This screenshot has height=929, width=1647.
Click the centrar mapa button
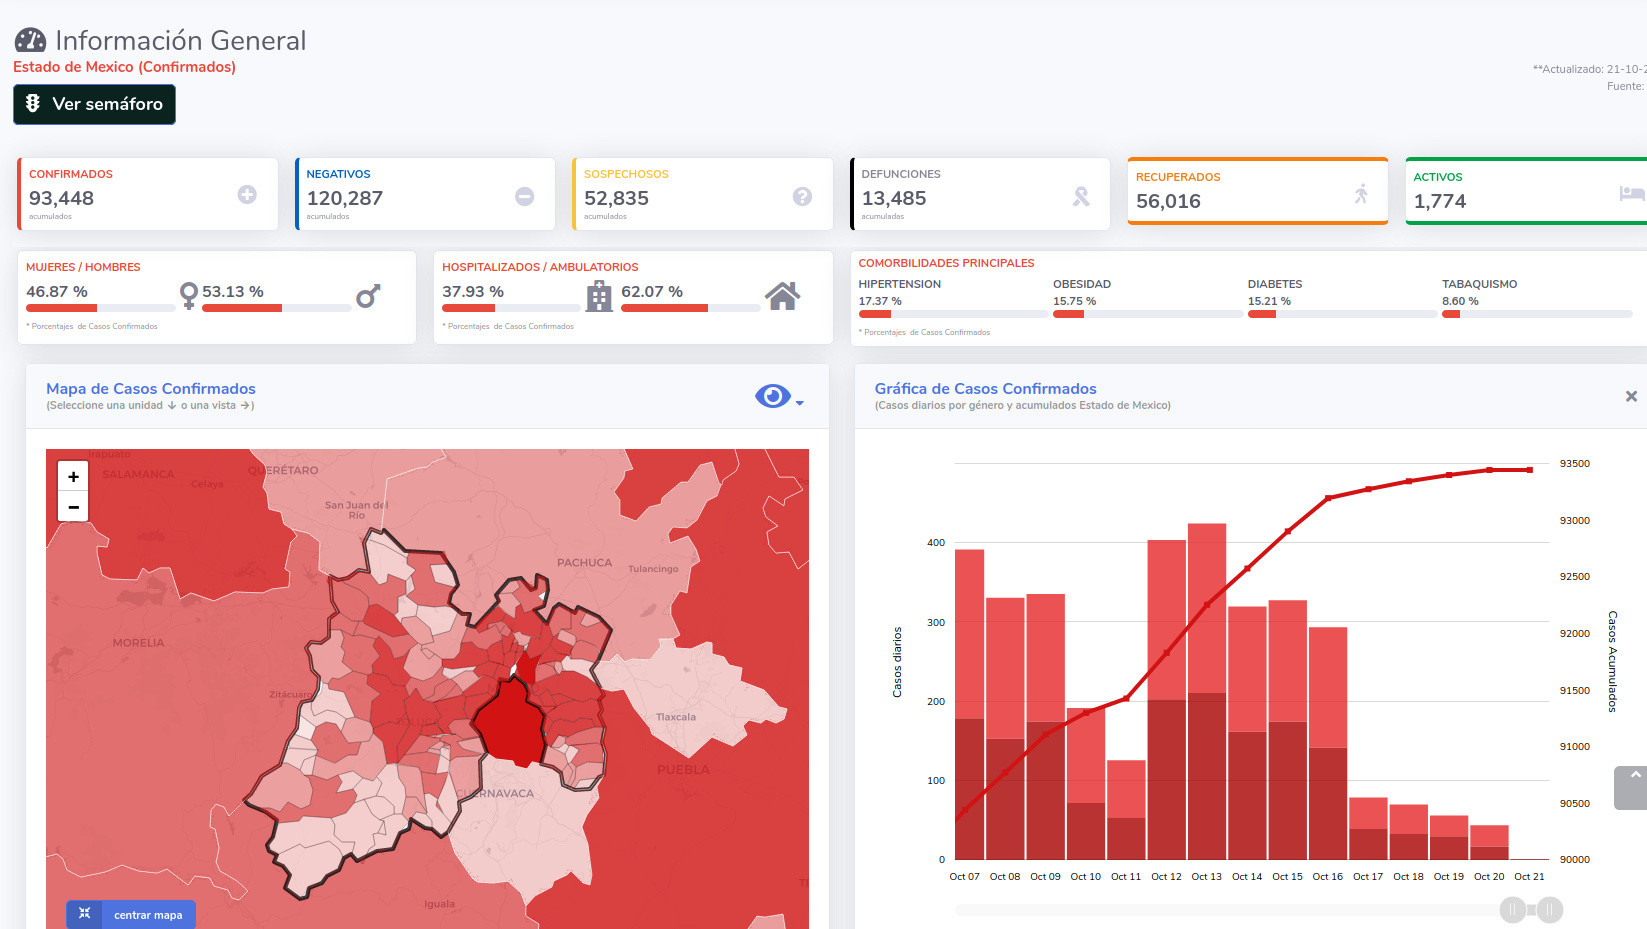point(131,914)
